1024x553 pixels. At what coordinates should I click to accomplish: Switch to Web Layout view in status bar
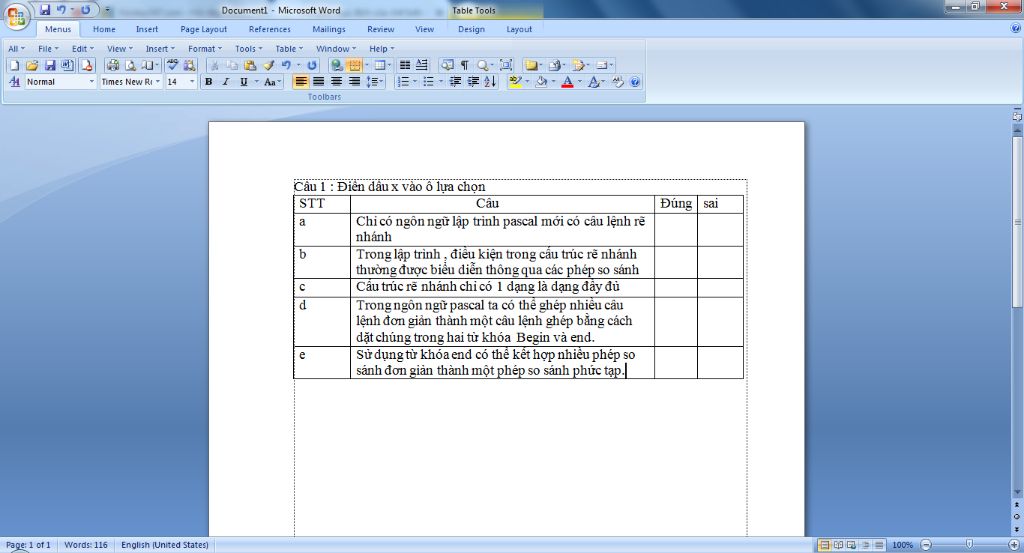tap(852, 545)
